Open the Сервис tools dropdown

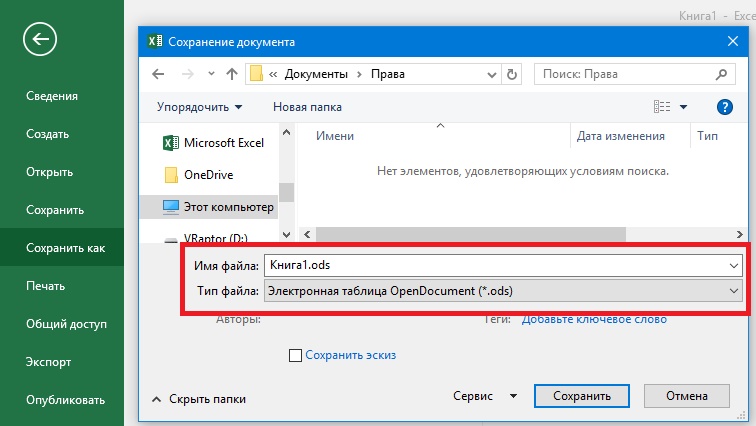click(484, 396)
